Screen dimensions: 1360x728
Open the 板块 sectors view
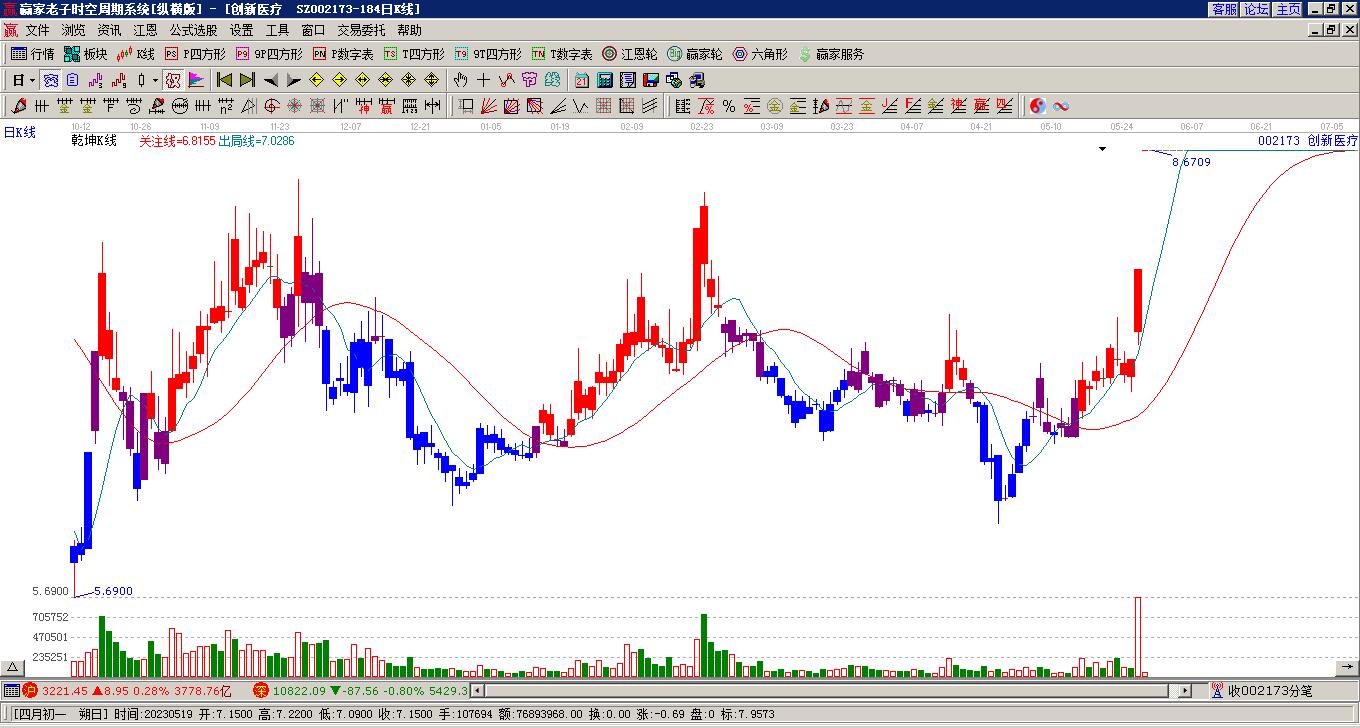click(85, 54)
